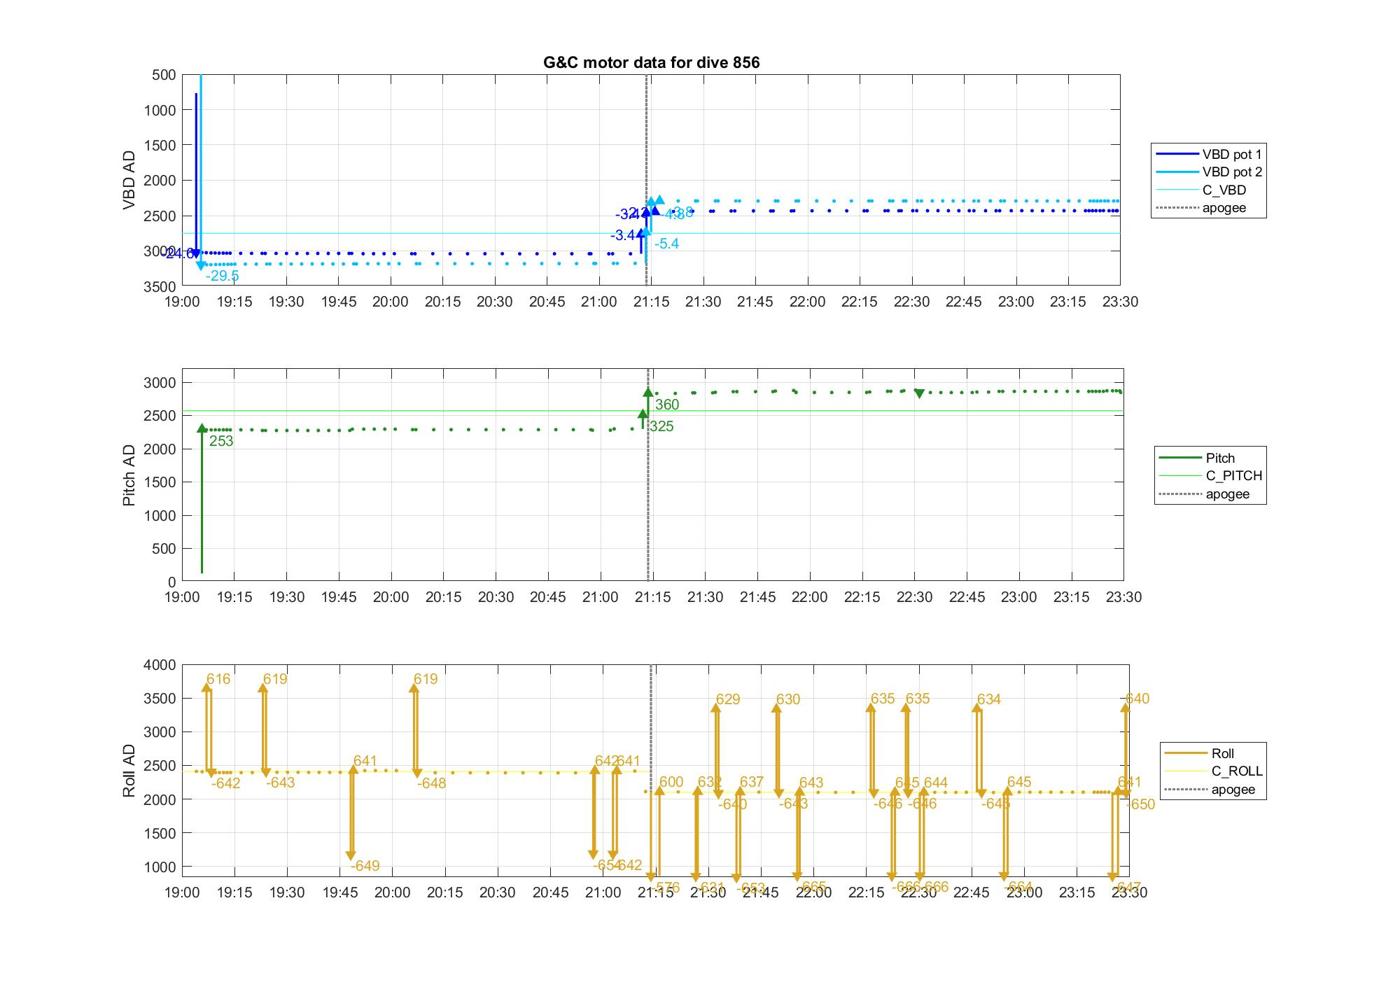Click the 19:00 tick under the Pitch plot
The width and height of the screenshot is (1400, 986).
click(x=182, y=597)
